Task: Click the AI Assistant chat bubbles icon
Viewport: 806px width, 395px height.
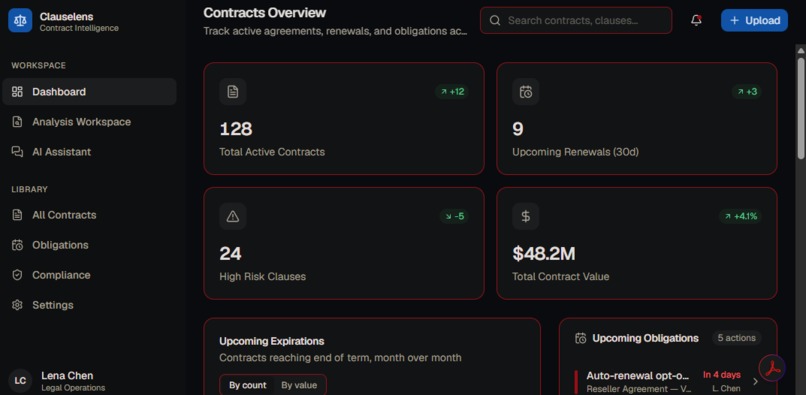Action: coord(17,152)
